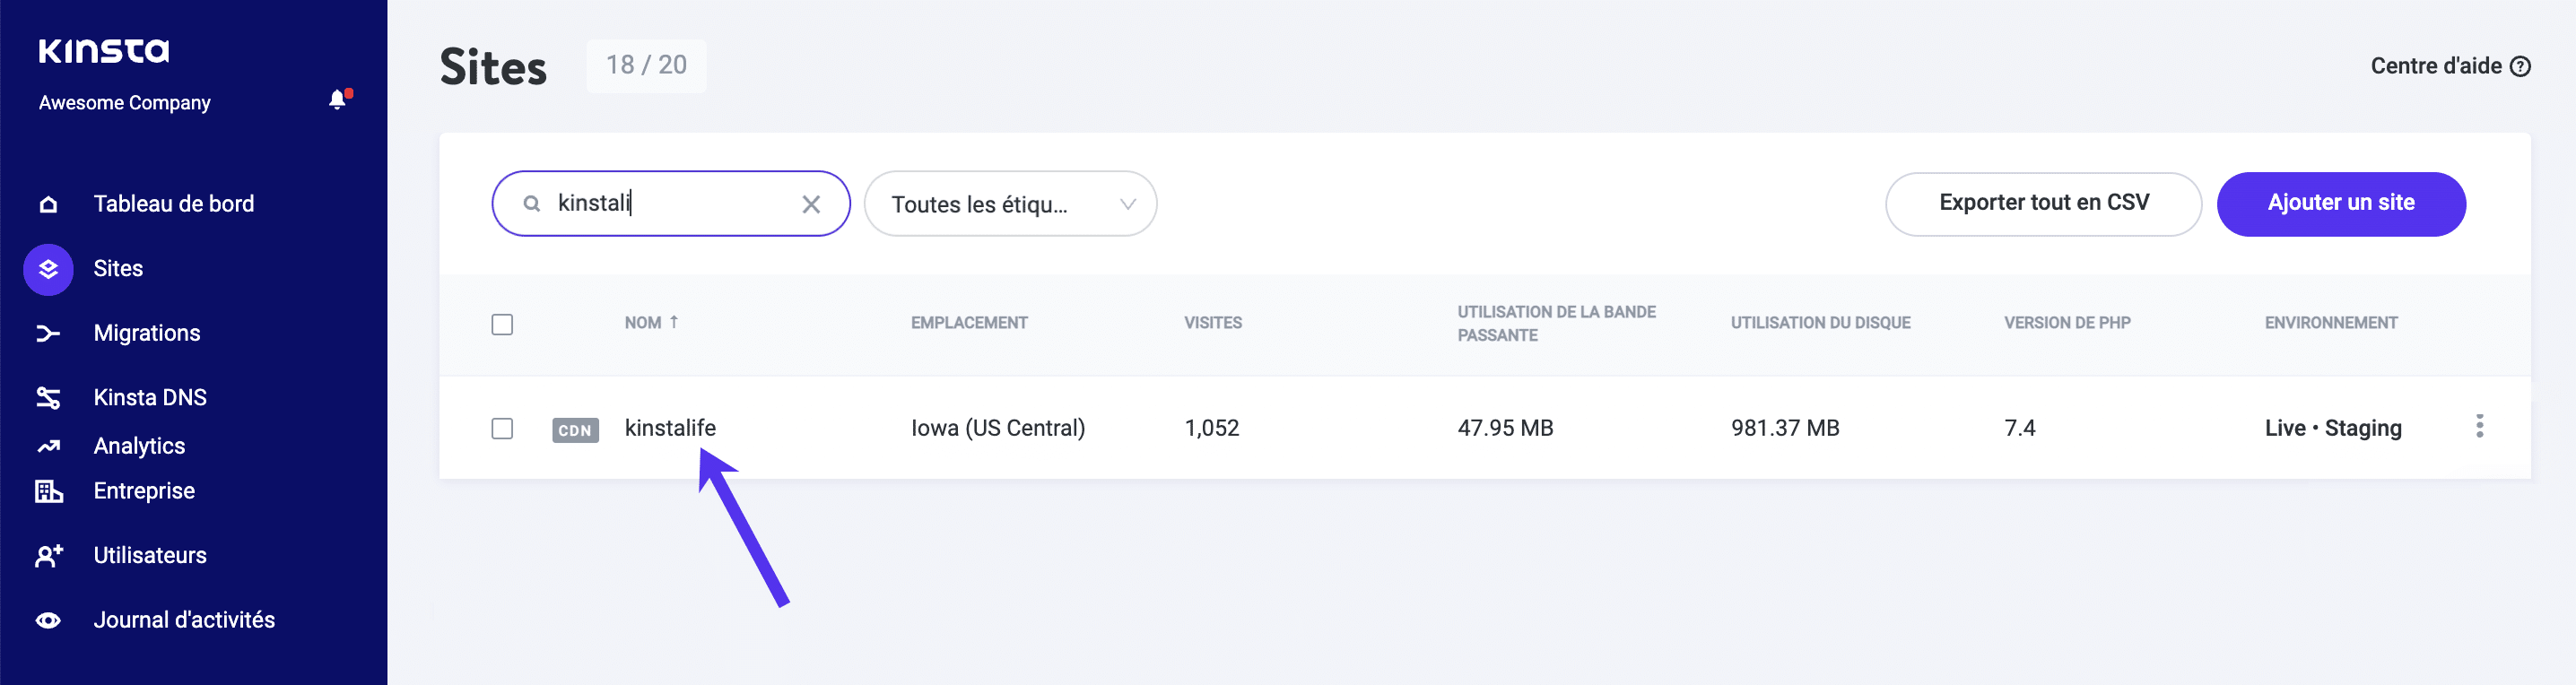View the Journal d'activités
Screen dimensions: 2576x685
click(184, 618)
